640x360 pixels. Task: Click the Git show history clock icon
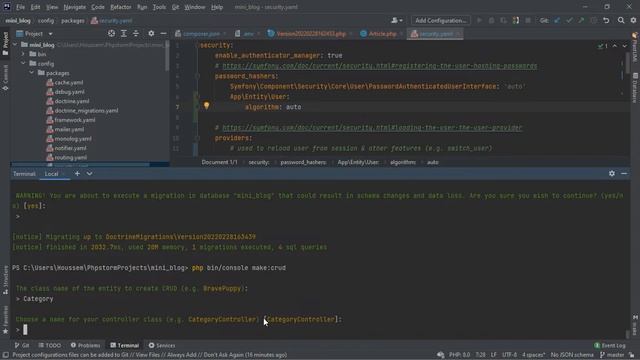(593, 20)
